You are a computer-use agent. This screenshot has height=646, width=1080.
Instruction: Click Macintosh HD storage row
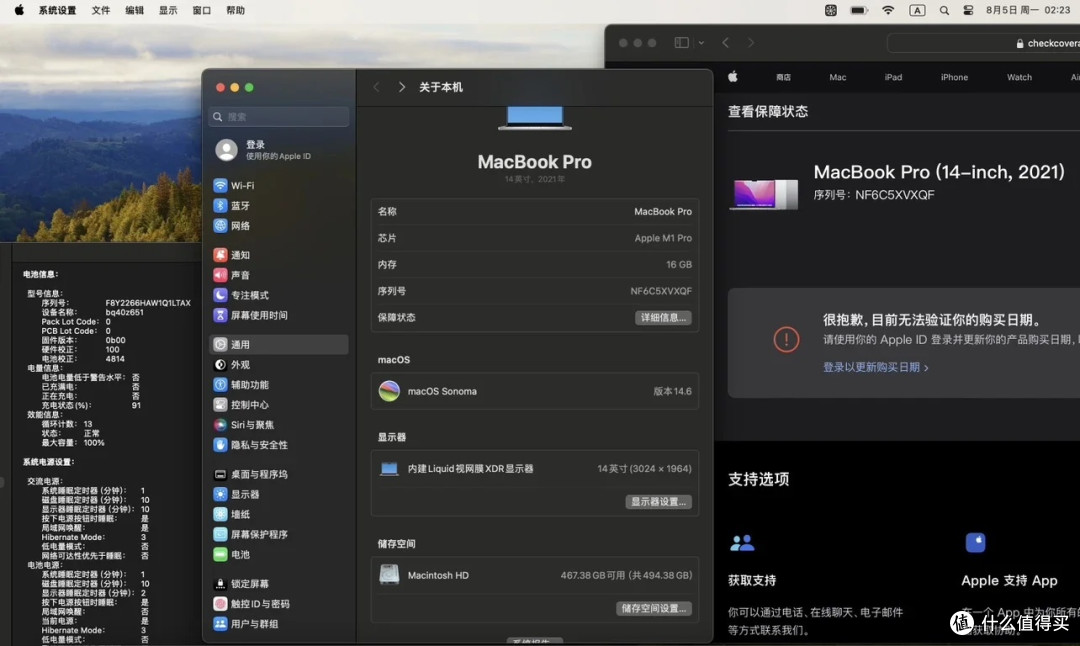[x=535, y=575]
